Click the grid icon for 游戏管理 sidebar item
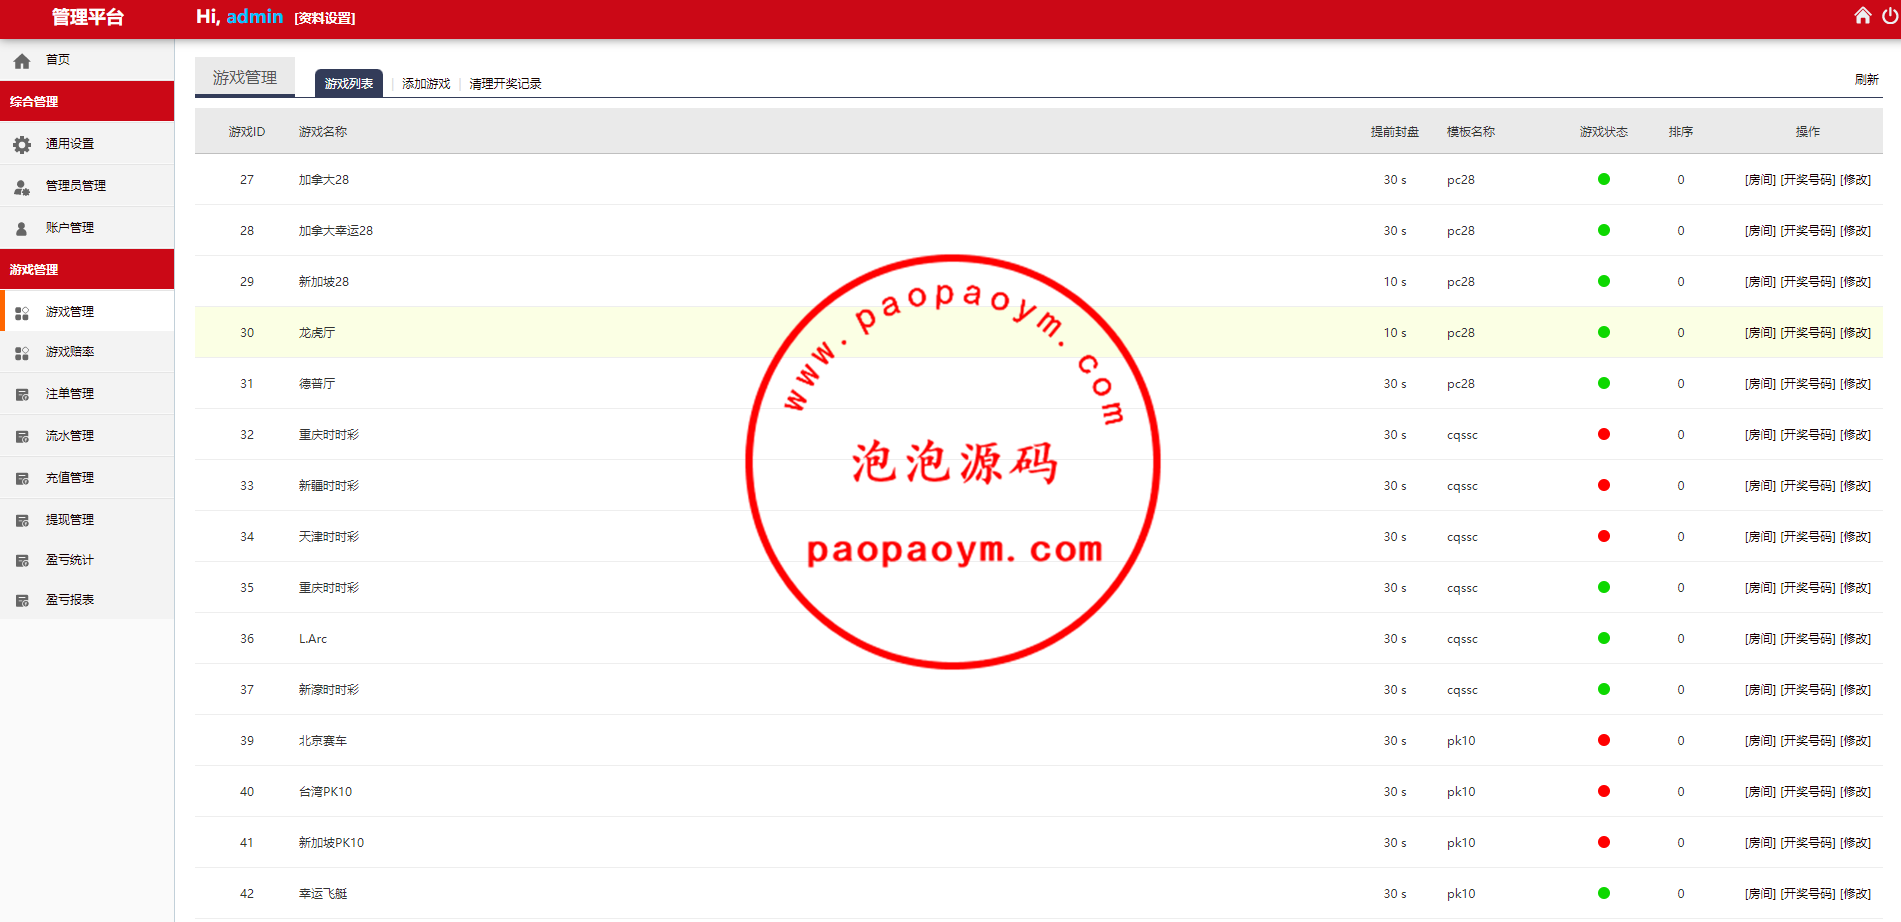 point(22,313)
